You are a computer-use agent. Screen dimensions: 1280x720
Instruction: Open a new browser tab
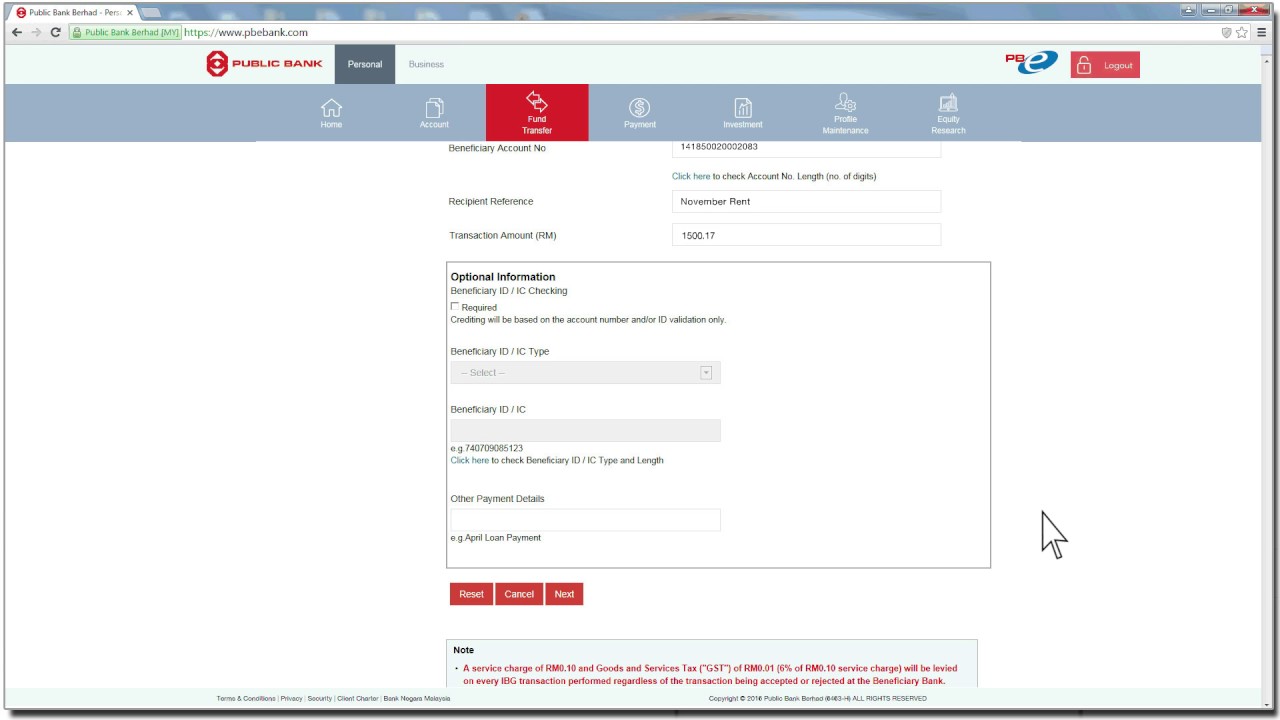[x=152, y=12]
